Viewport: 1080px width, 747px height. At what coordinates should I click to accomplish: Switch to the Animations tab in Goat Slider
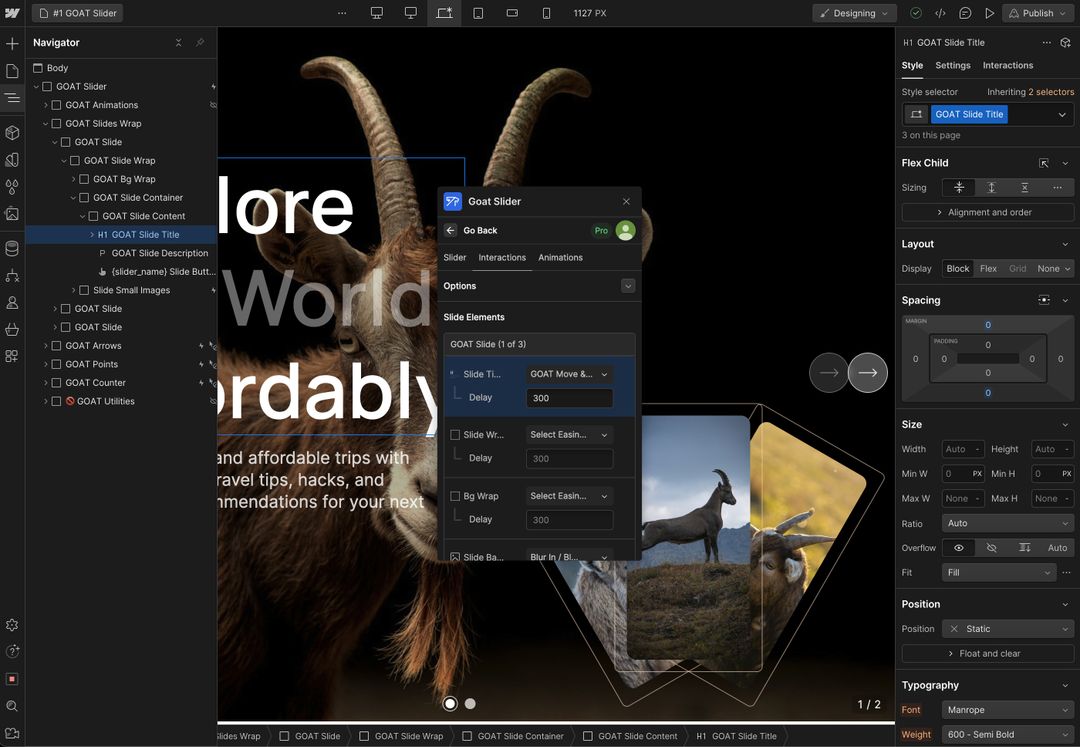click(x=560, y=257)
